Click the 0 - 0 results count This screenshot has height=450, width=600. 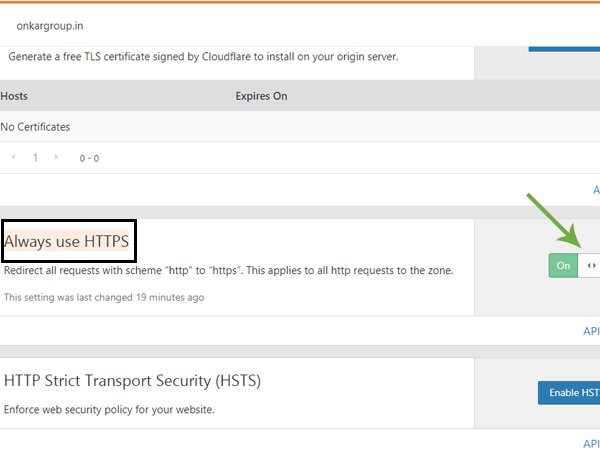(x=89, y=158)
